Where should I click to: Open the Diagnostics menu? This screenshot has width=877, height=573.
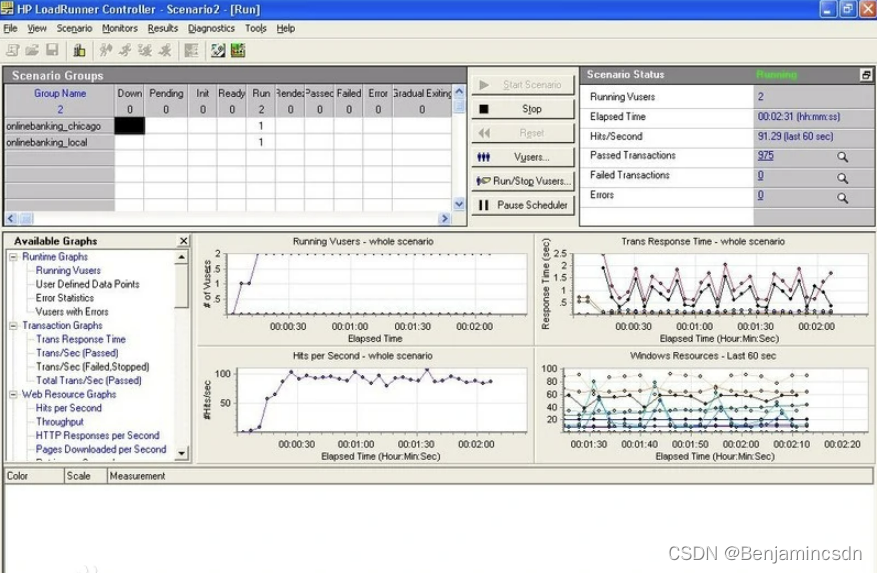click(x=211, y=28)
